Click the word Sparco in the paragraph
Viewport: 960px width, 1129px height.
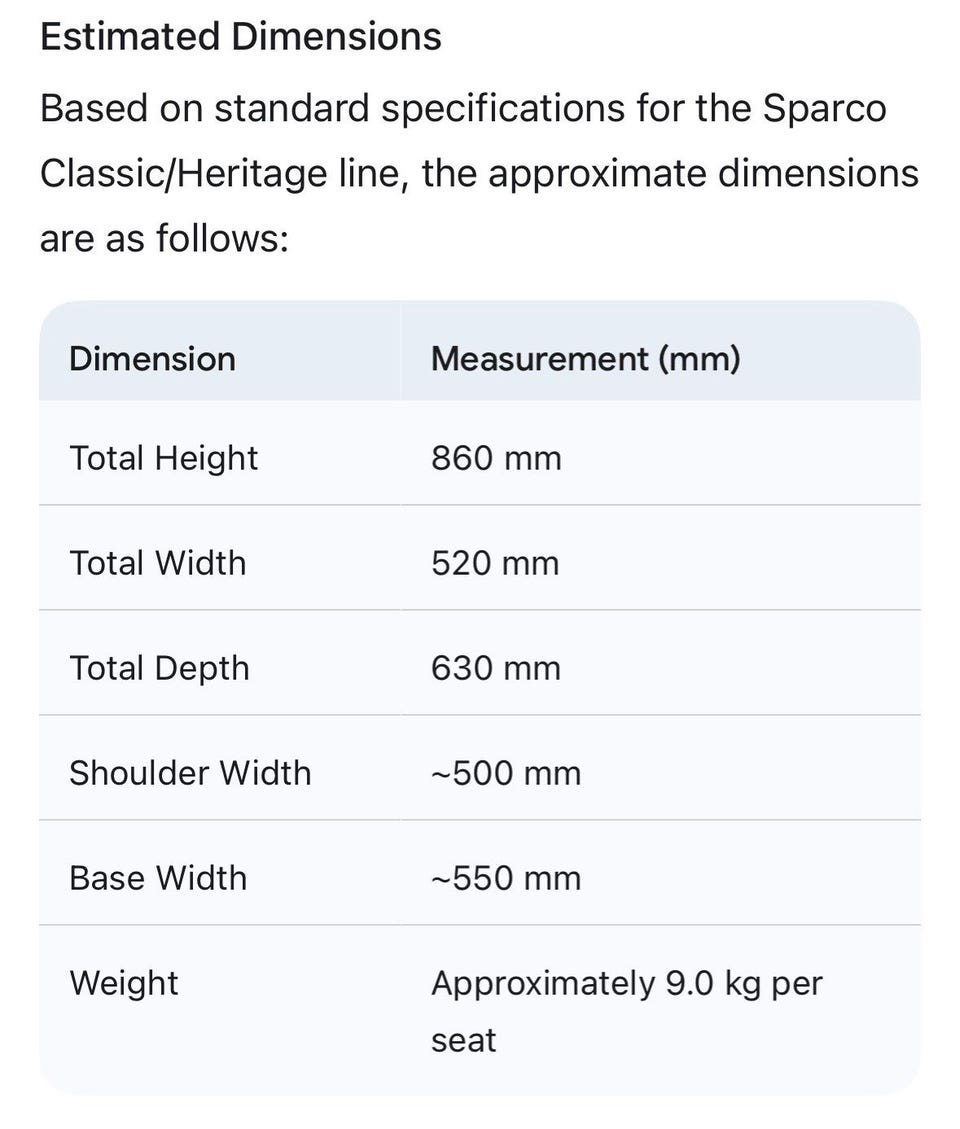pyautogui.click(x=825, y=109)
